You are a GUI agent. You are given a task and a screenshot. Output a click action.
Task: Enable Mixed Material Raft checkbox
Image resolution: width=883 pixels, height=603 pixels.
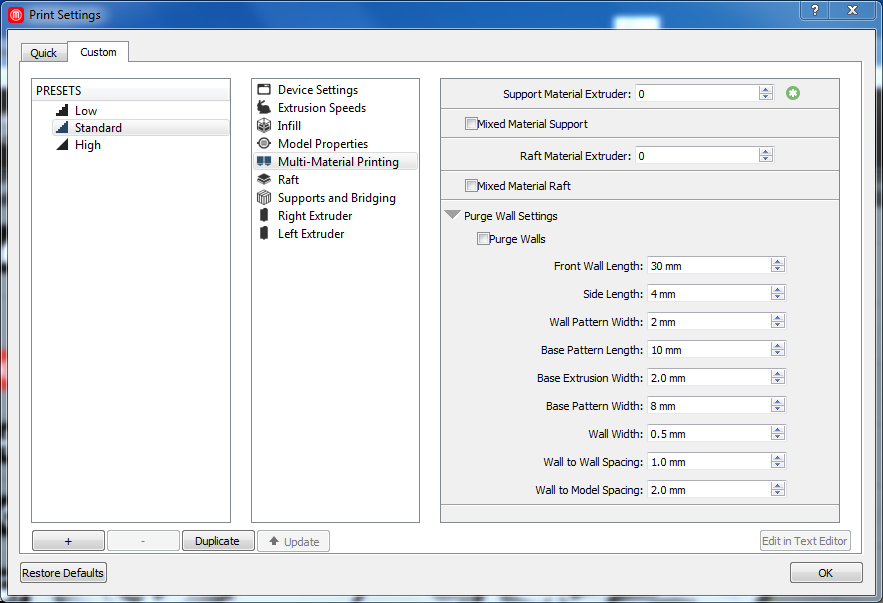pos(471,185)
